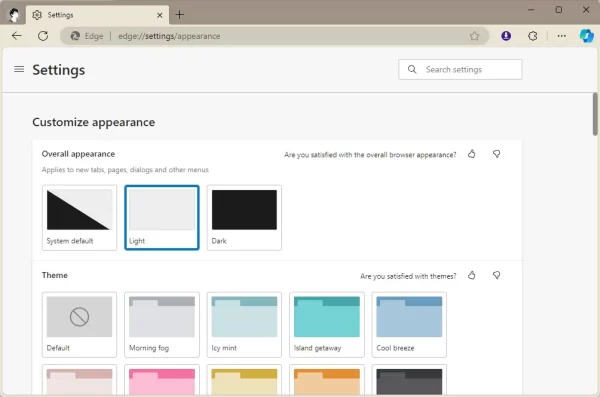Click the page vertical scrollbar thumb
The width and height of the screenshot is (600, 397).
[595, 114]
